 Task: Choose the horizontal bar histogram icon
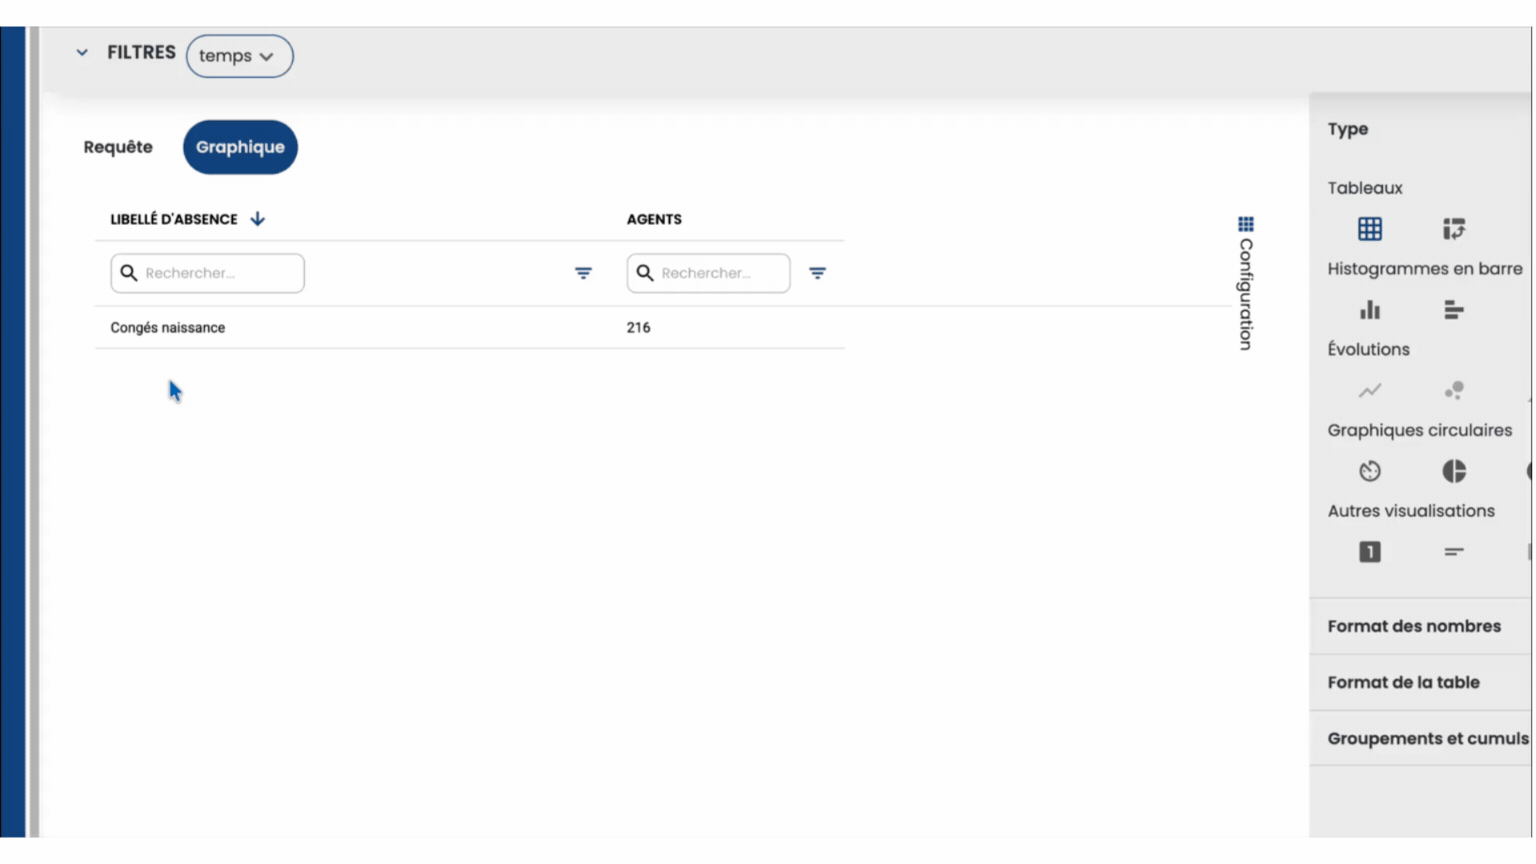click(x=1453, y=310)
